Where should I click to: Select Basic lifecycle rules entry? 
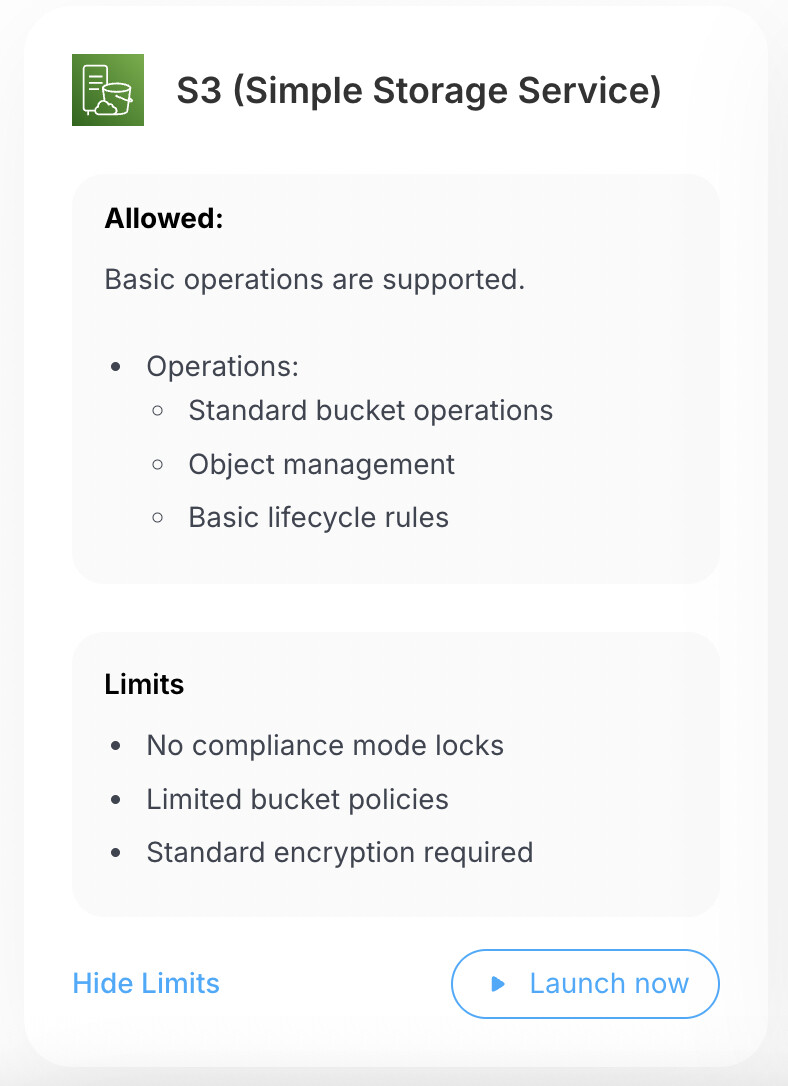(x=319, y=518)
